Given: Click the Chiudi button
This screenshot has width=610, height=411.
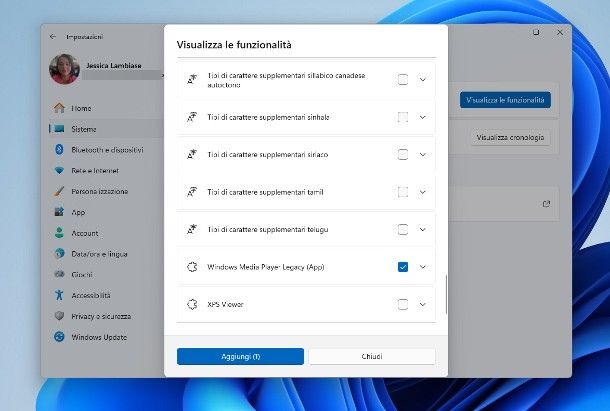Looking at the screenshot, I should point(372,356).
